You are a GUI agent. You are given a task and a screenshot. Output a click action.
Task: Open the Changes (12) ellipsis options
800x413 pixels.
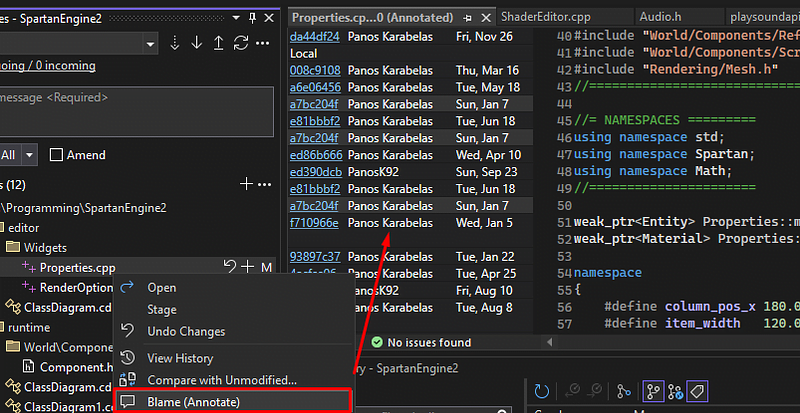[x=264, y=184]
